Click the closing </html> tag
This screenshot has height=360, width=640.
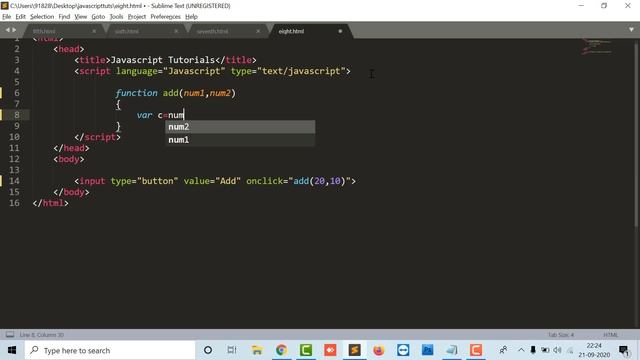(51, 203)
